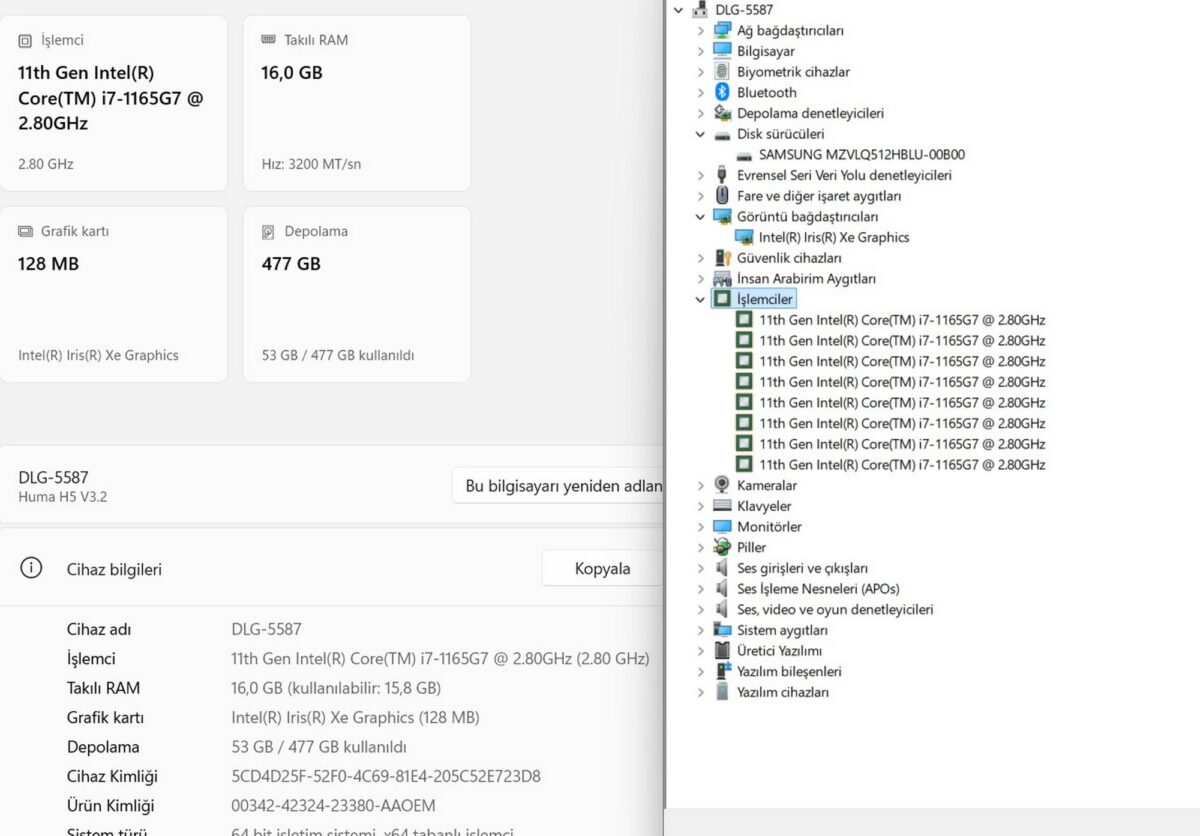1200x836 pixels.
Task: Click the Disk sürücüleri drive icon
Action: tap(722, 134)
